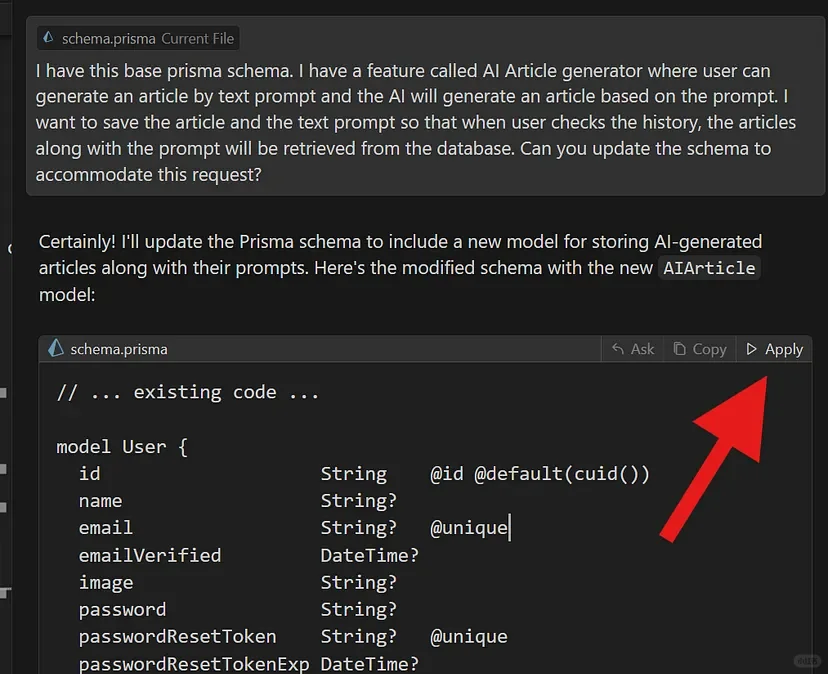Click the AIArticle inline code tag
828x674 pixels.
click(x=710, y=268)
